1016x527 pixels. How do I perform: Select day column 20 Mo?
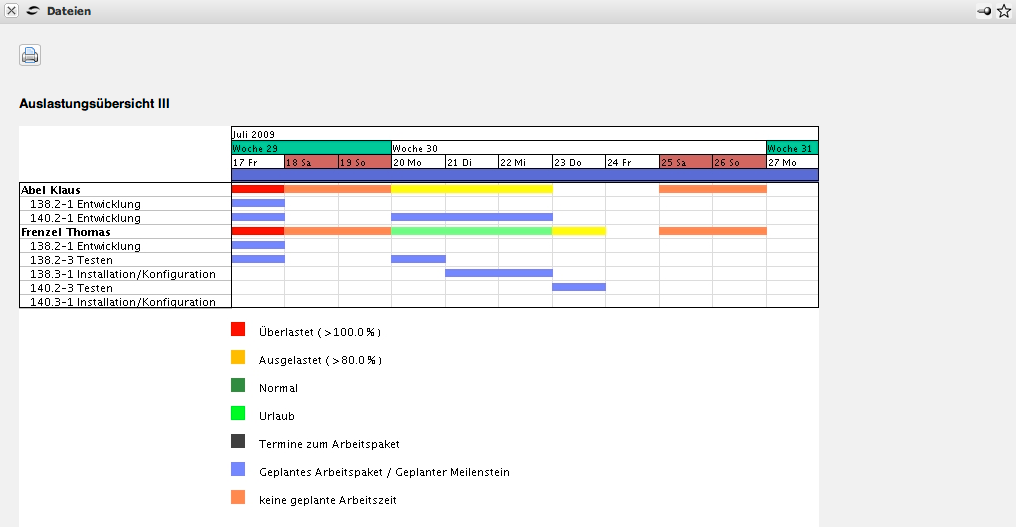coord(417,162)
